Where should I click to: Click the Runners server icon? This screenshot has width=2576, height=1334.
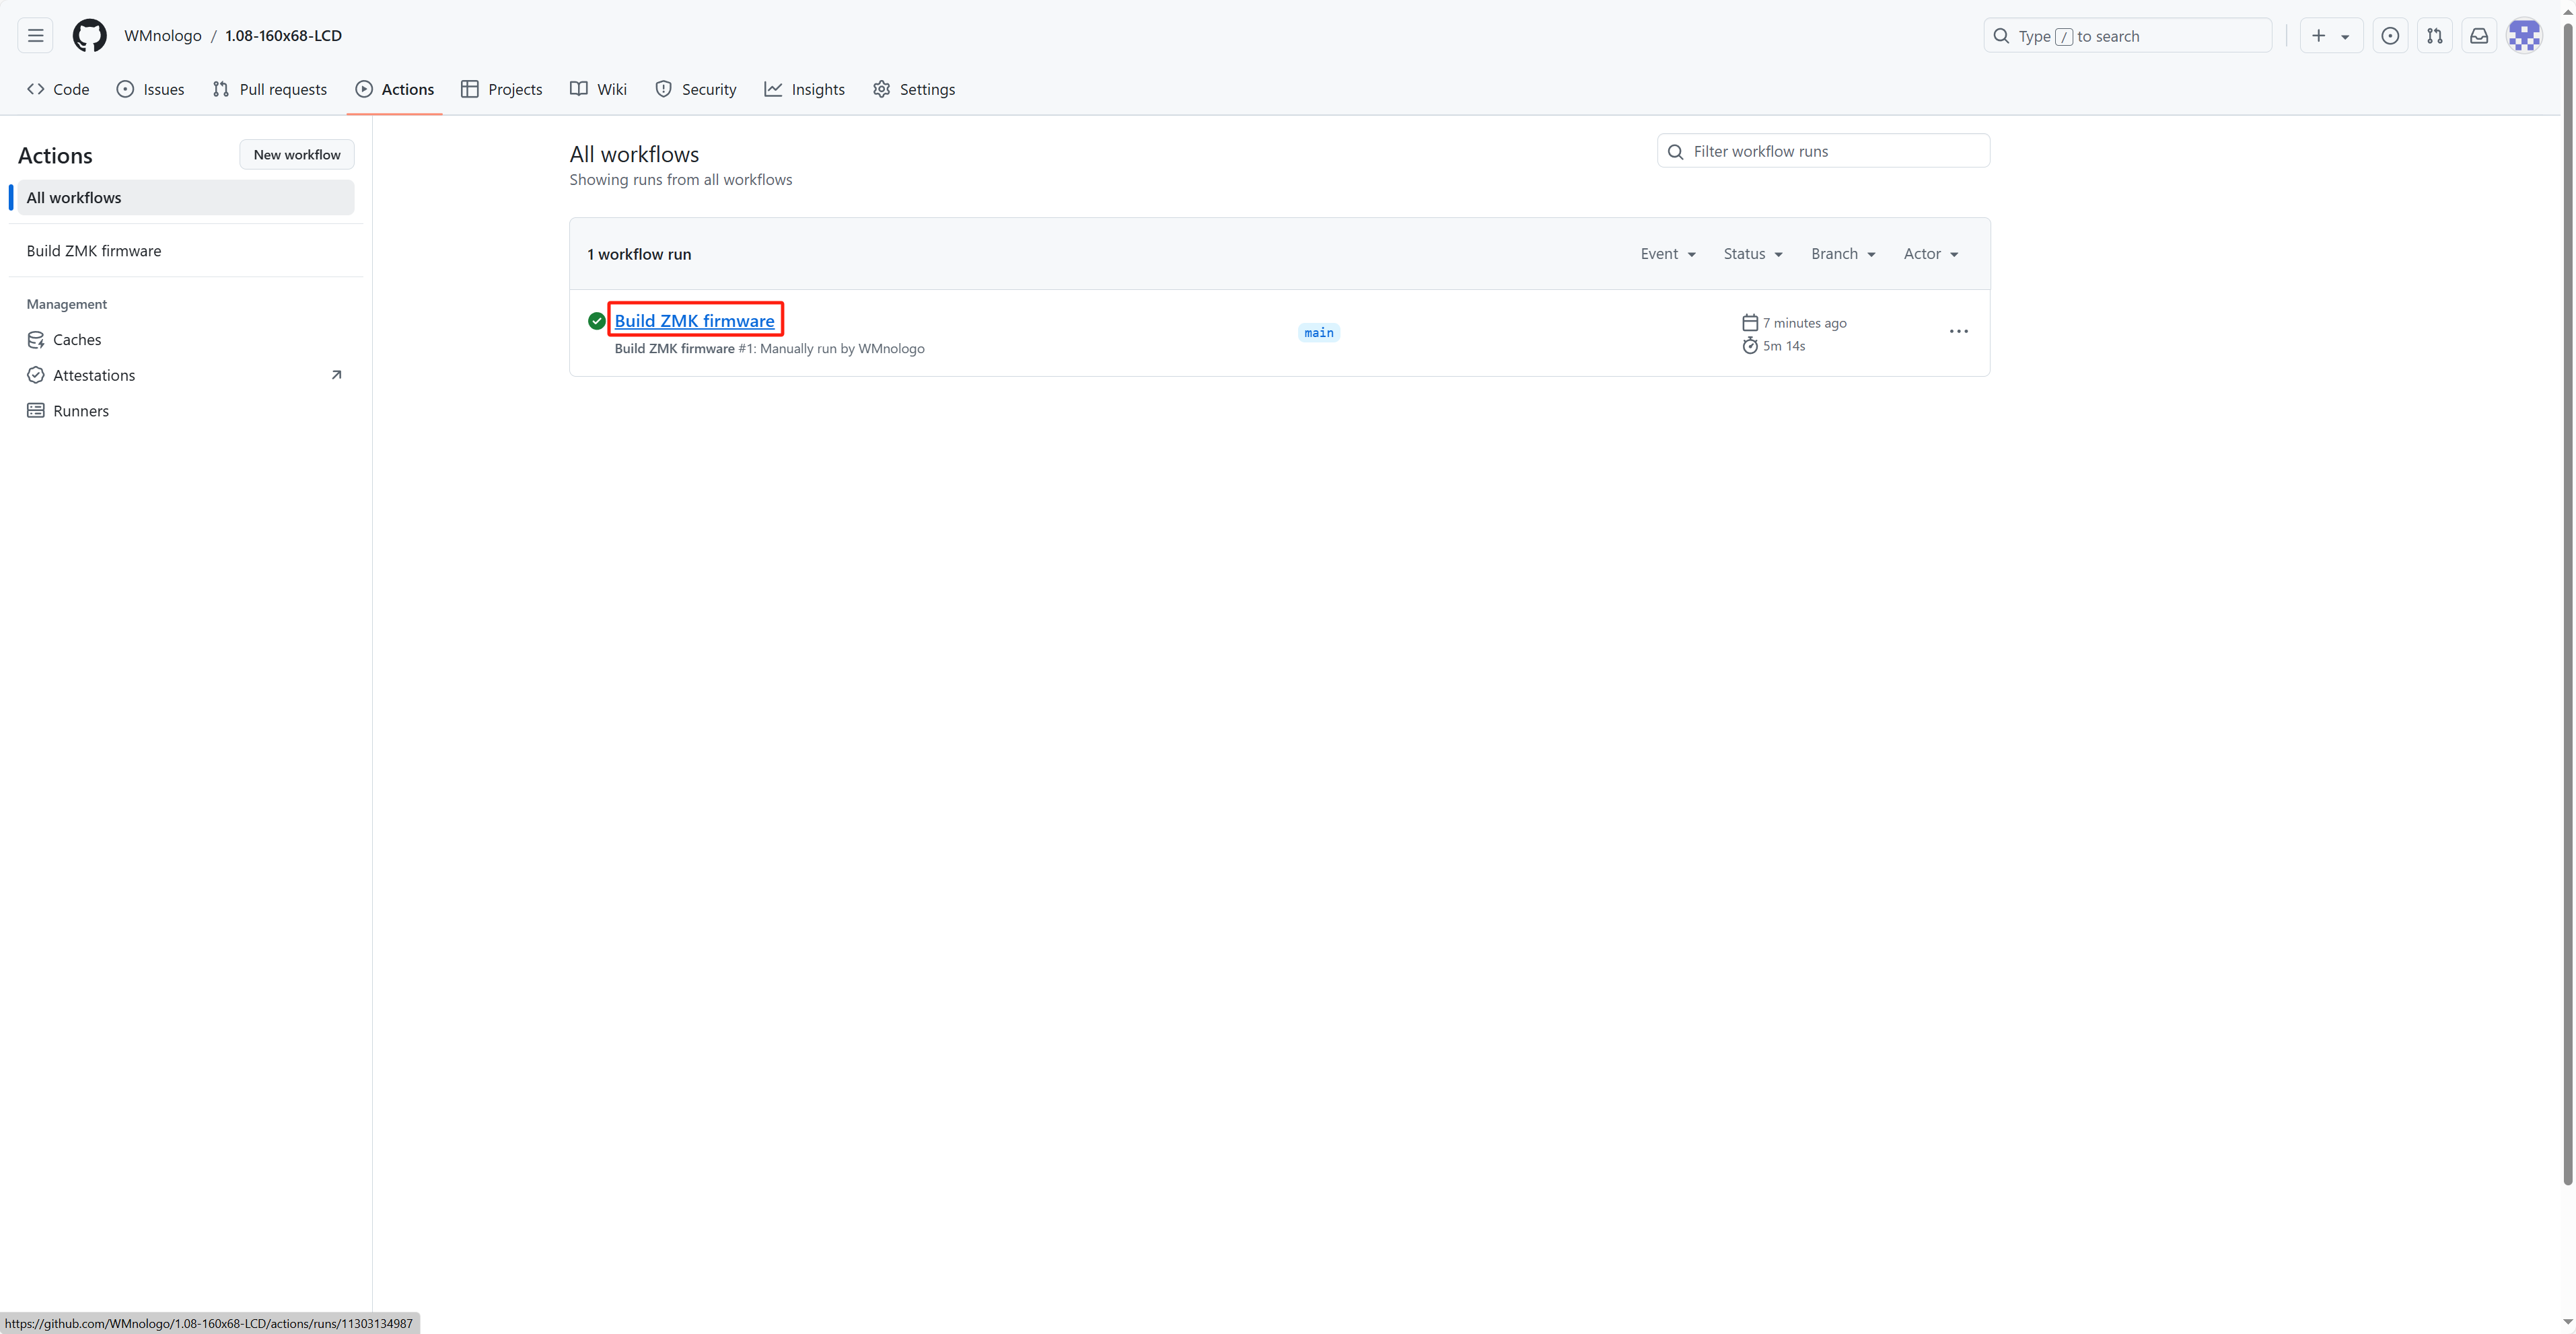point(36,411)
